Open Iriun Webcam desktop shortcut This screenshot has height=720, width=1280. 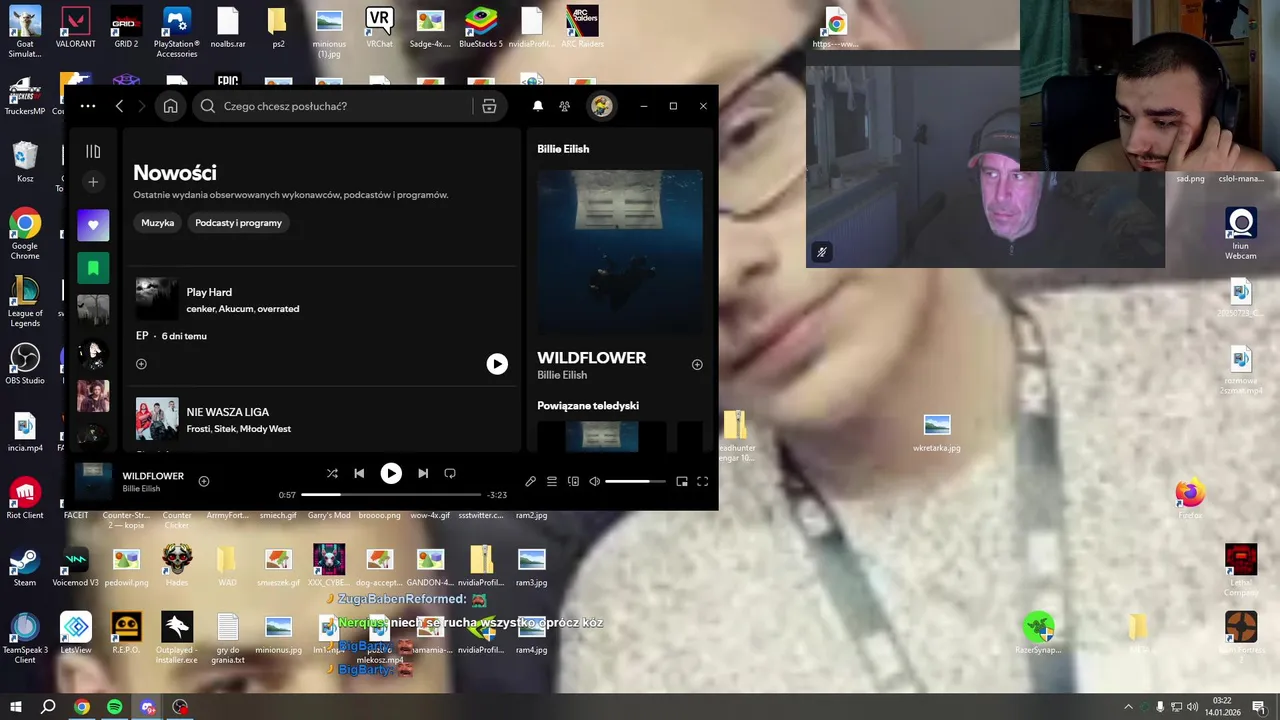1241,234
